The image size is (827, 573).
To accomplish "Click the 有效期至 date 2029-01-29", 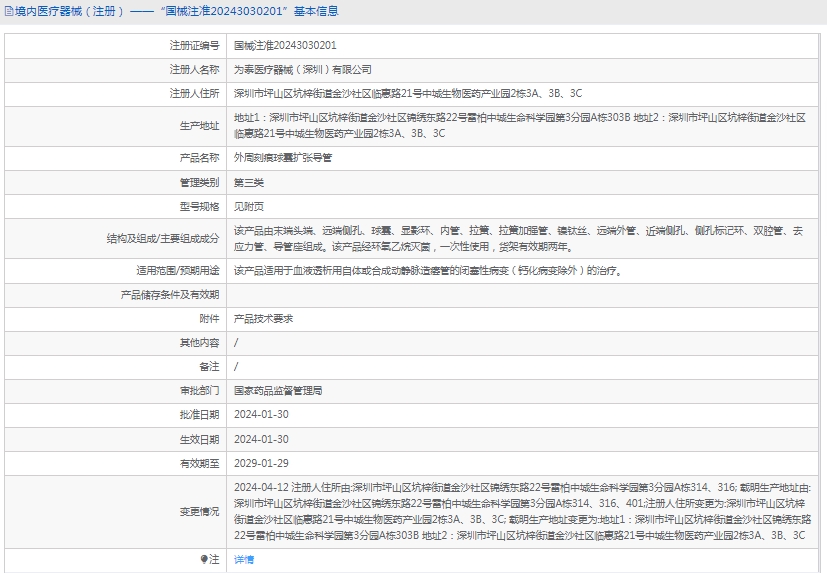I will pyautogui.click(x=261, y=463).
